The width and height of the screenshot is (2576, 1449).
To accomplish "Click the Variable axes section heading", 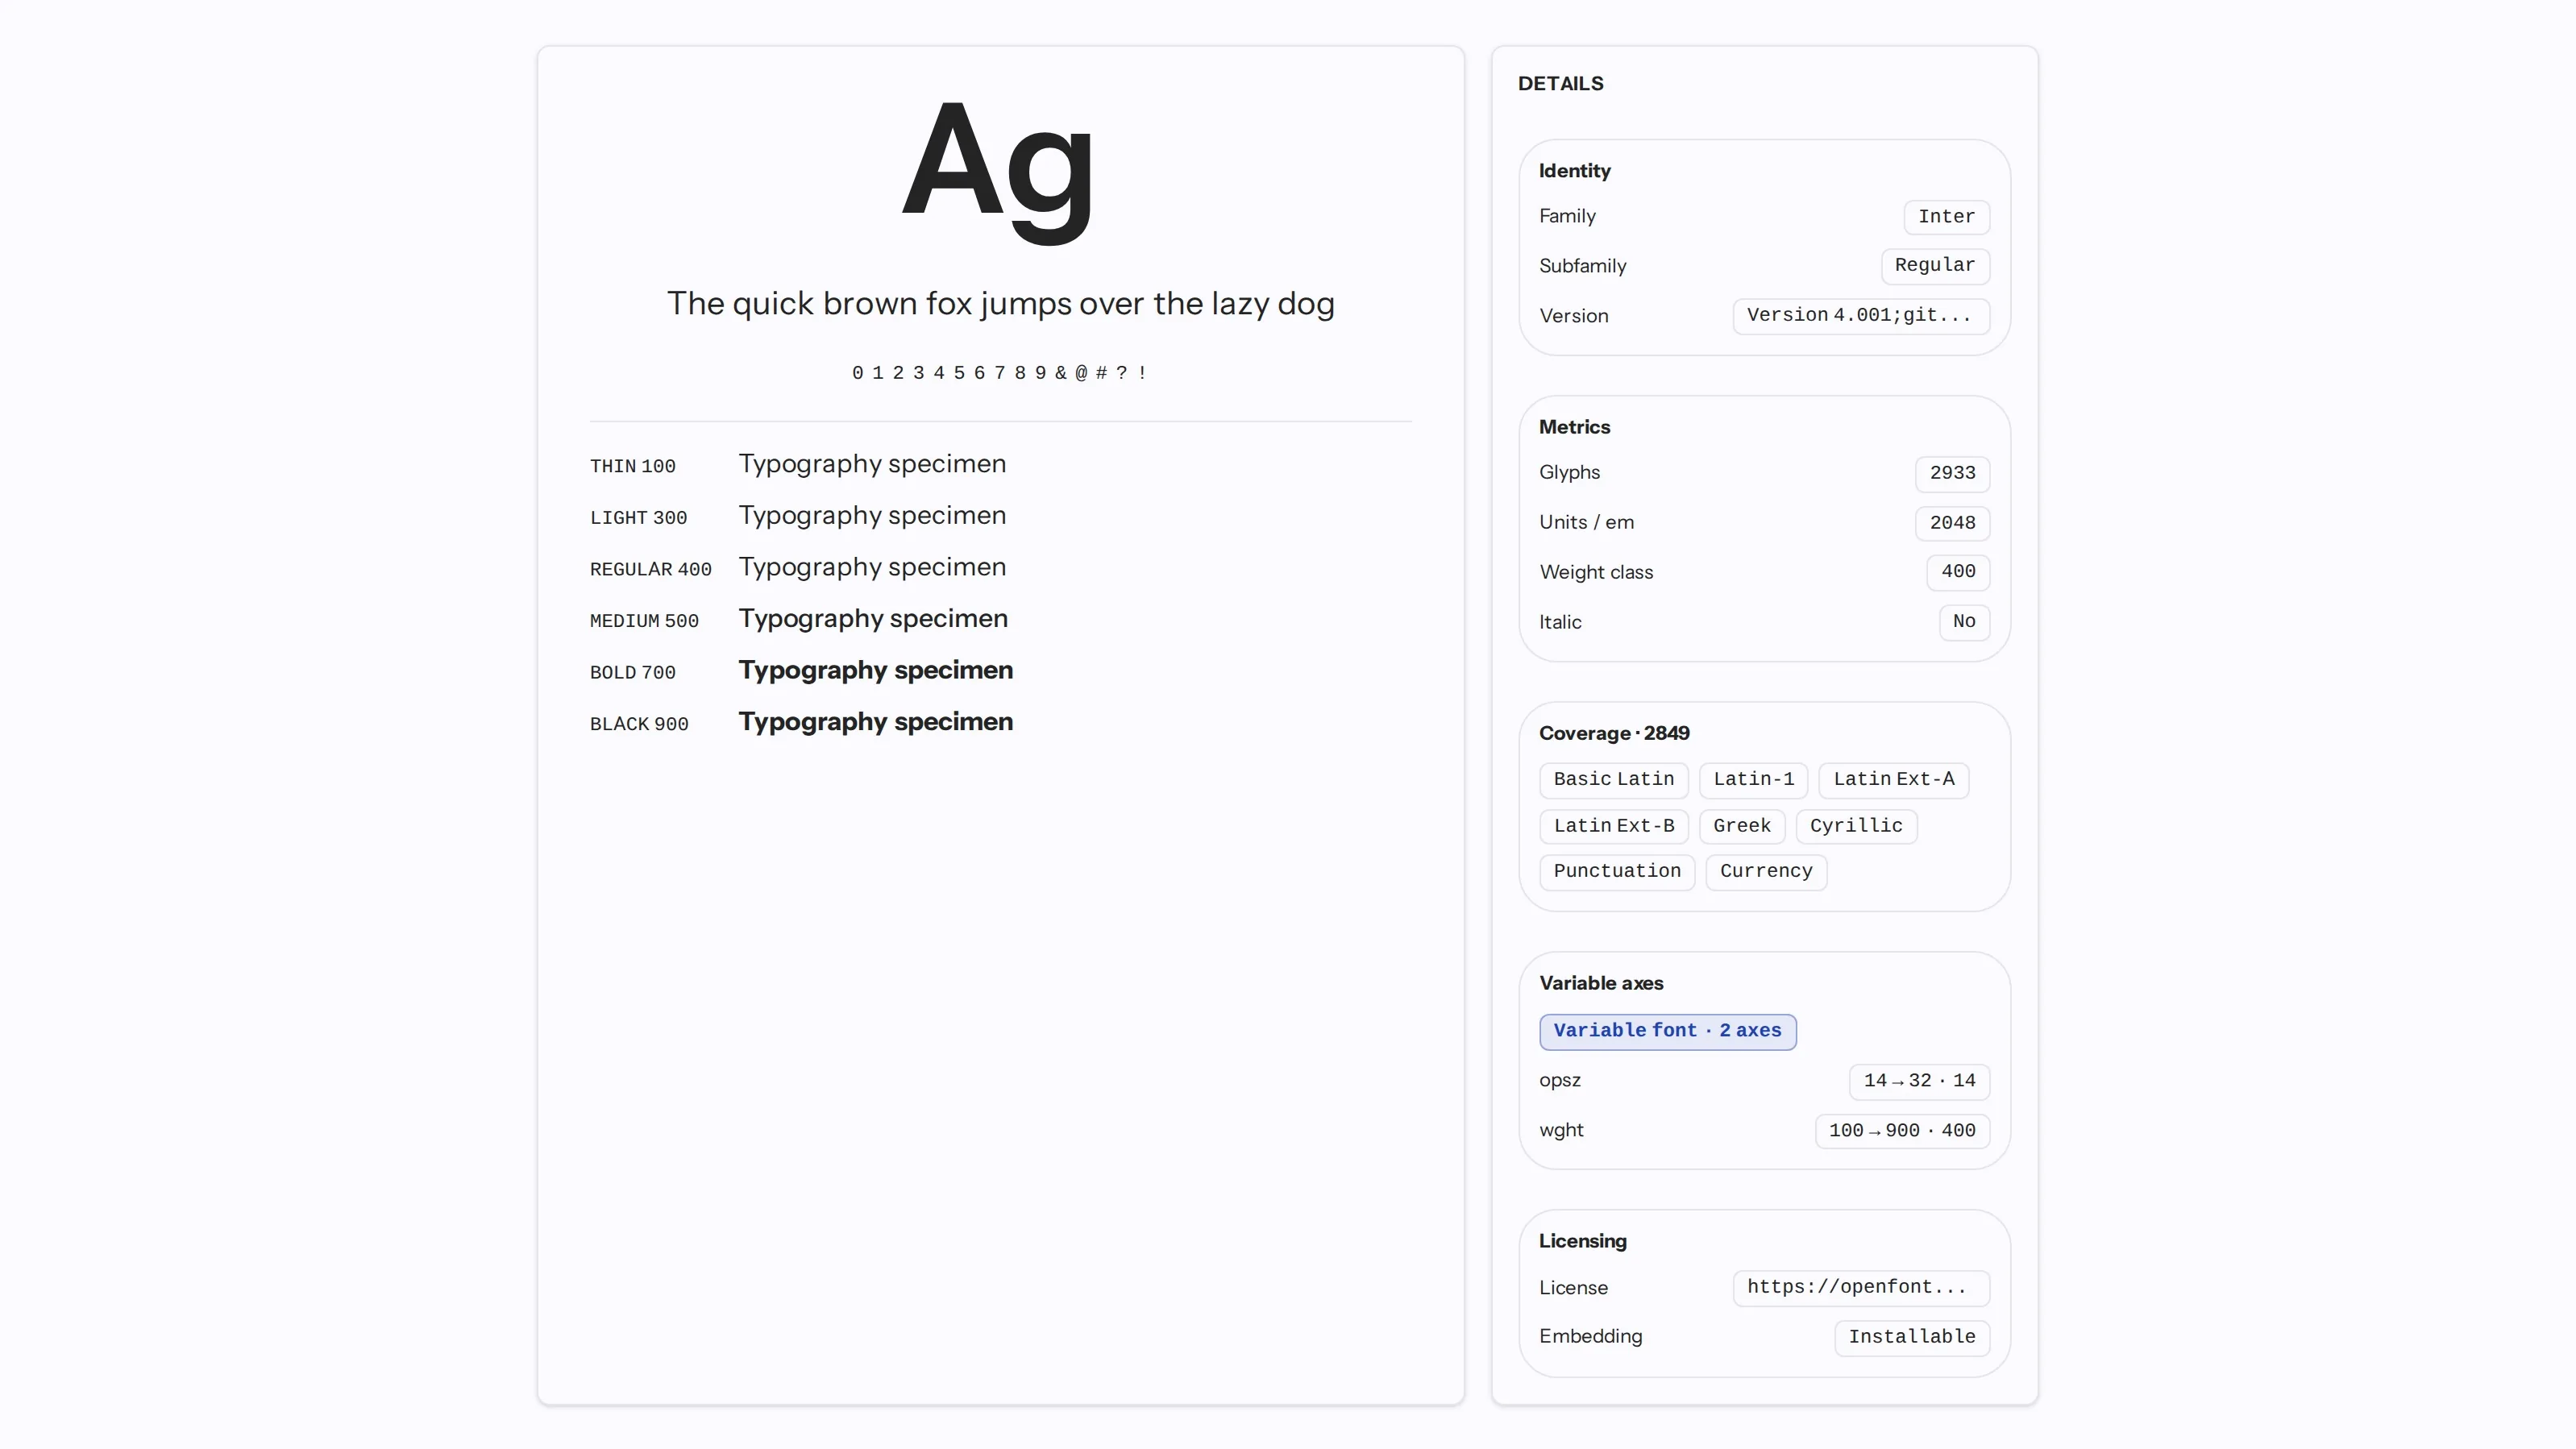I will coord(1601,983).
